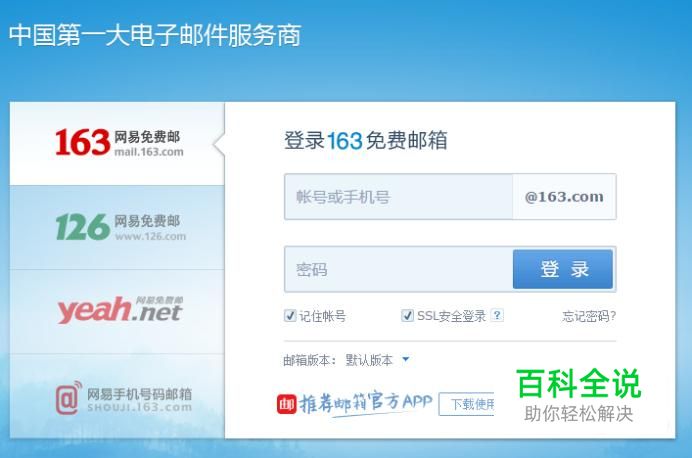Choose the 网易手机号码邮箱 tab

pos(117,396)
